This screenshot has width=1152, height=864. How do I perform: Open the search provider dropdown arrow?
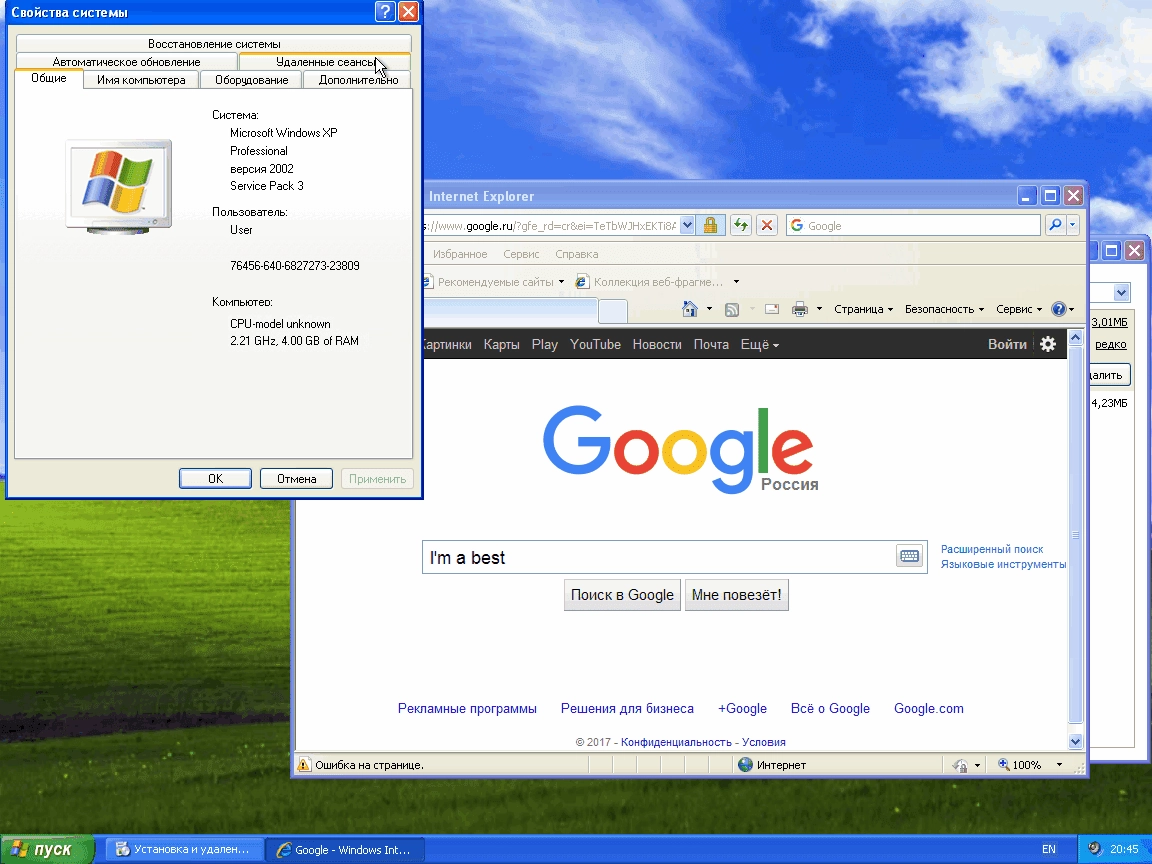click(1073, 226)
